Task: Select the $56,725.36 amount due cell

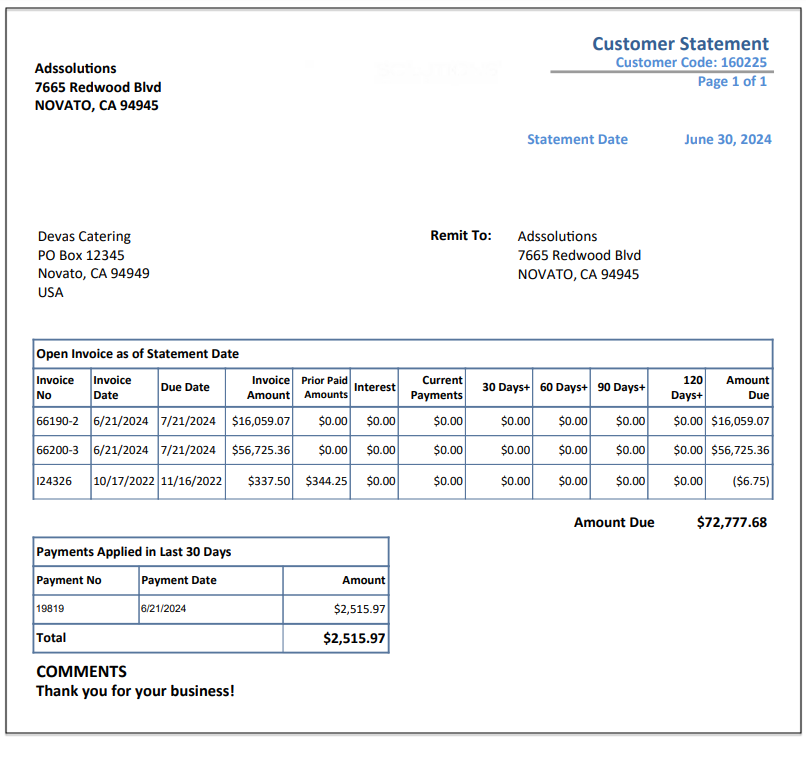Action: point(740,450)
